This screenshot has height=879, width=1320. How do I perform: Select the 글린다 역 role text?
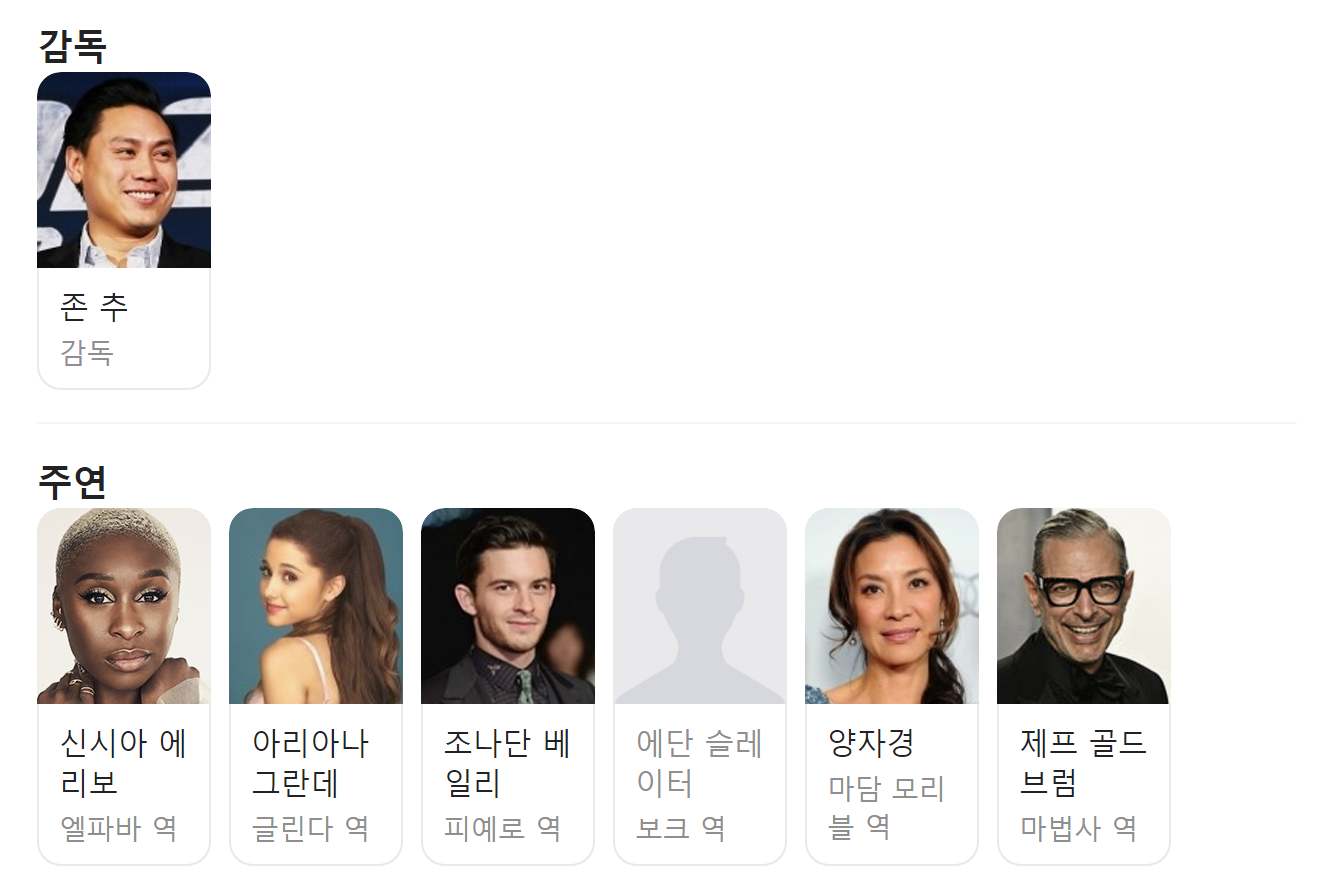(x=311, y=828)
